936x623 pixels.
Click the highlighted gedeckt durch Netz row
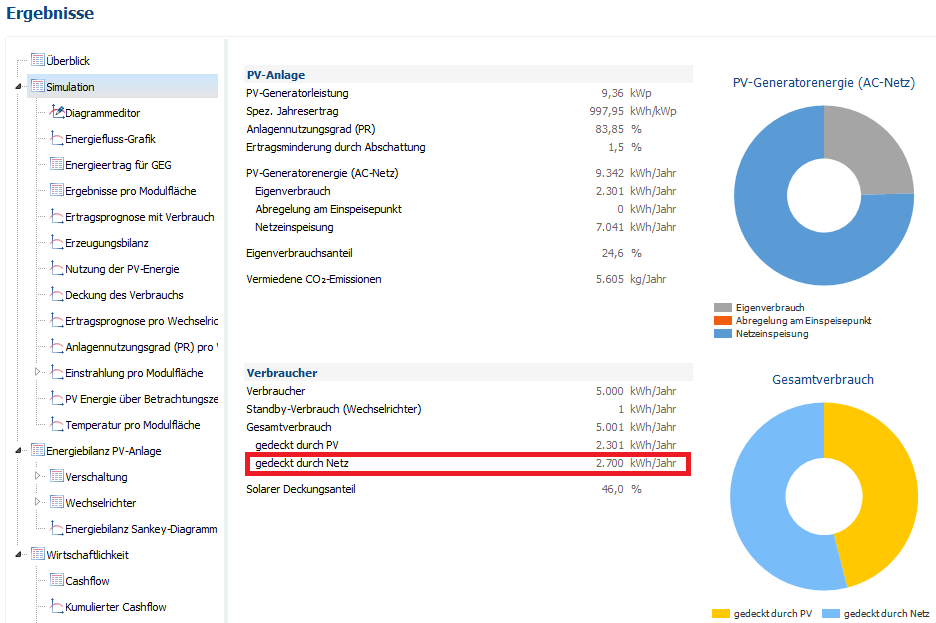[467, 463]
